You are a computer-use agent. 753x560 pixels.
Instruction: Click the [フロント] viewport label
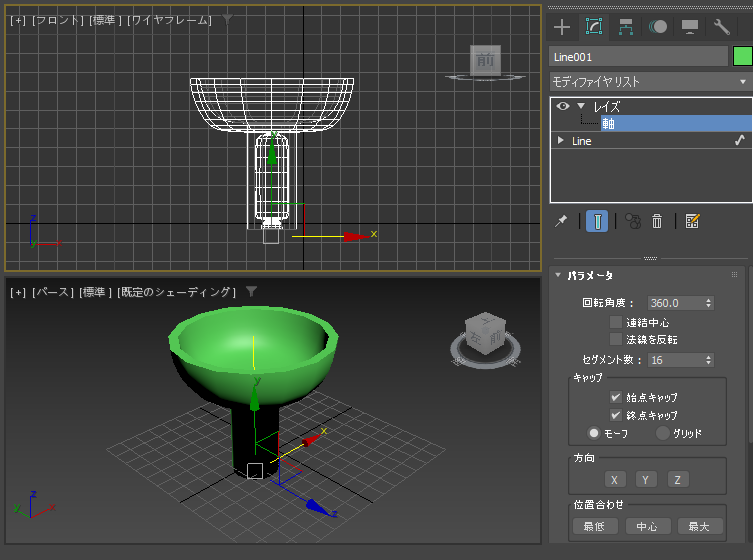click(58, 20)
